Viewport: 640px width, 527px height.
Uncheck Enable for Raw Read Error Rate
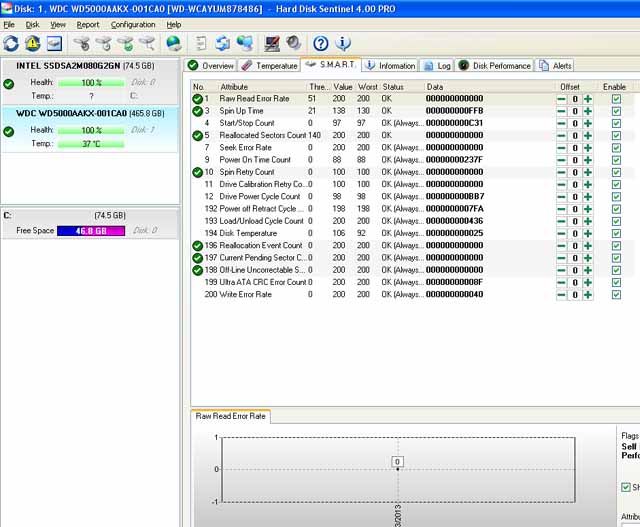coord(616,99)
